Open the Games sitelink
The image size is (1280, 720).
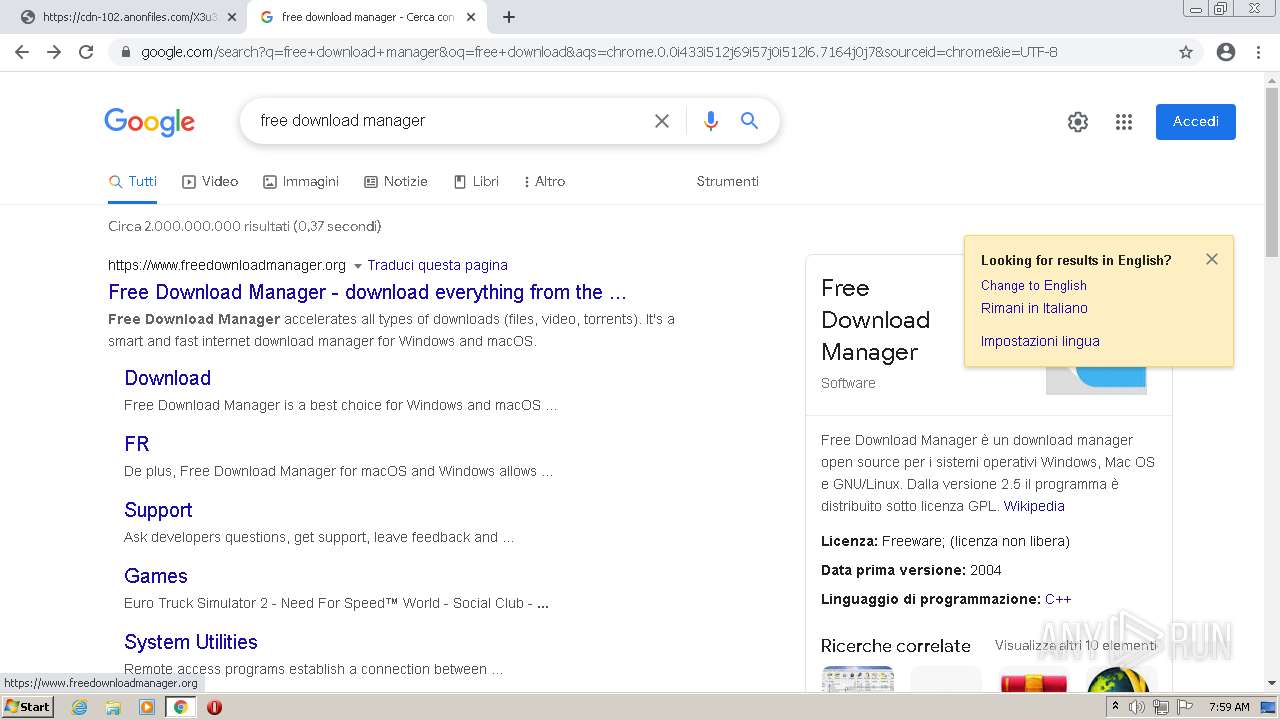[x=156, y=576]
